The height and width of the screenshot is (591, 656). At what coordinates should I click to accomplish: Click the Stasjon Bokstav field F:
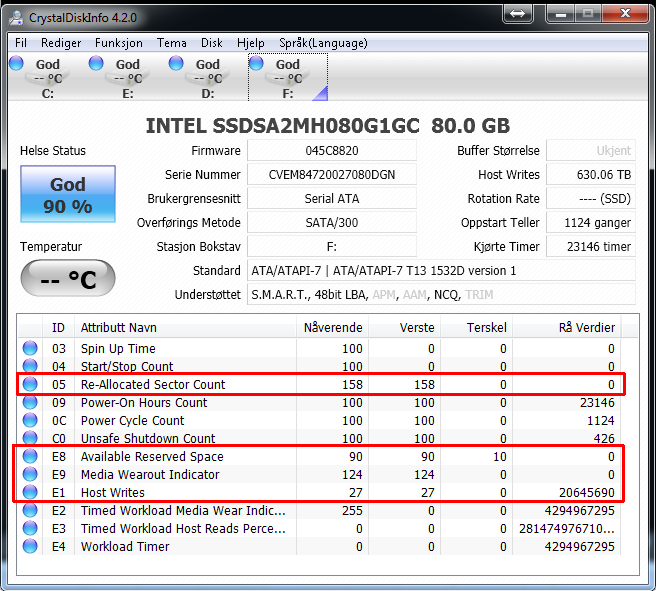coord(332,246)
